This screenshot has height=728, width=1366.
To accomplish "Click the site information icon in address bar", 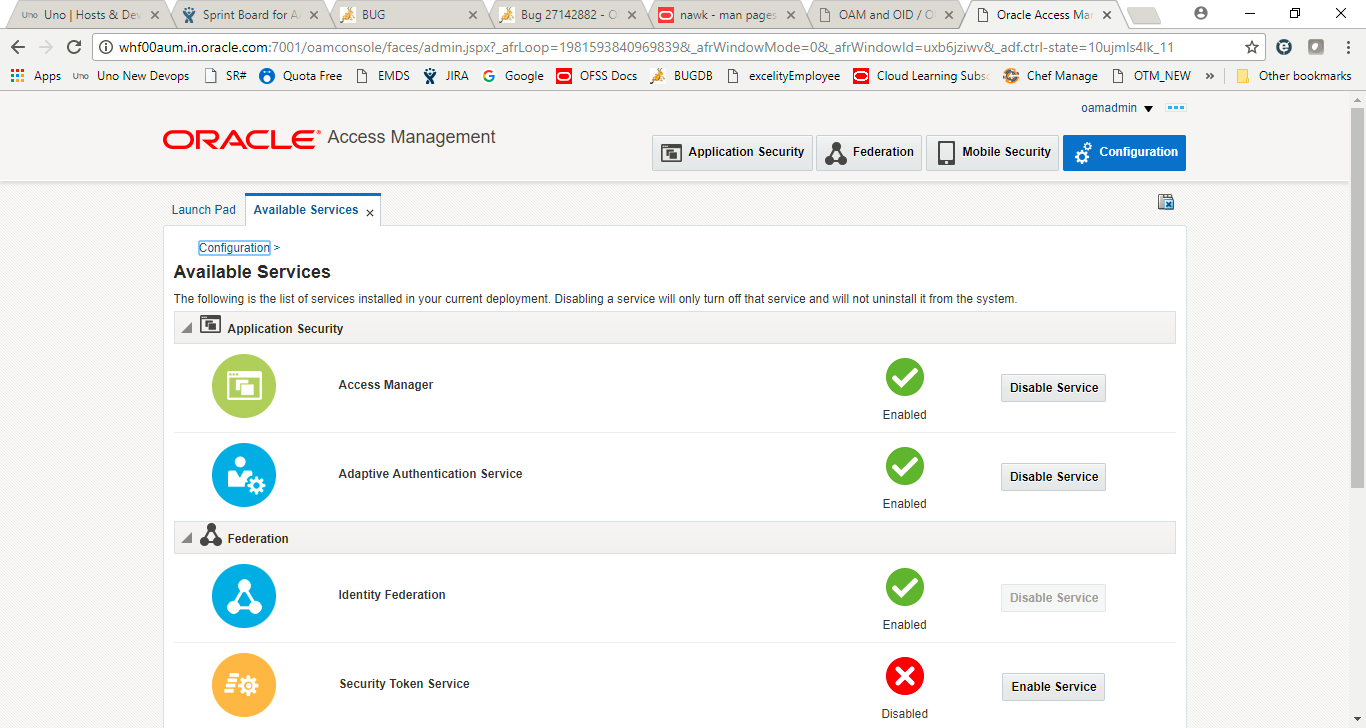I will pos(105,47).
